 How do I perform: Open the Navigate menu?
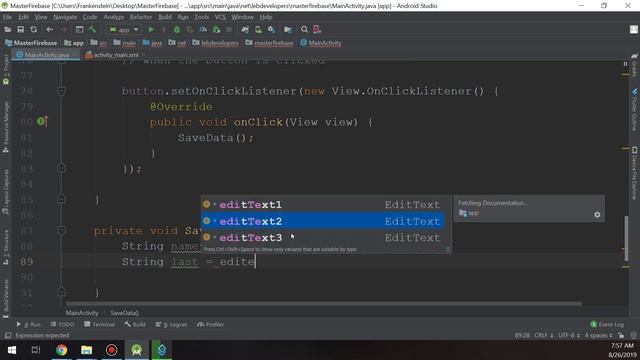point(65,17)
